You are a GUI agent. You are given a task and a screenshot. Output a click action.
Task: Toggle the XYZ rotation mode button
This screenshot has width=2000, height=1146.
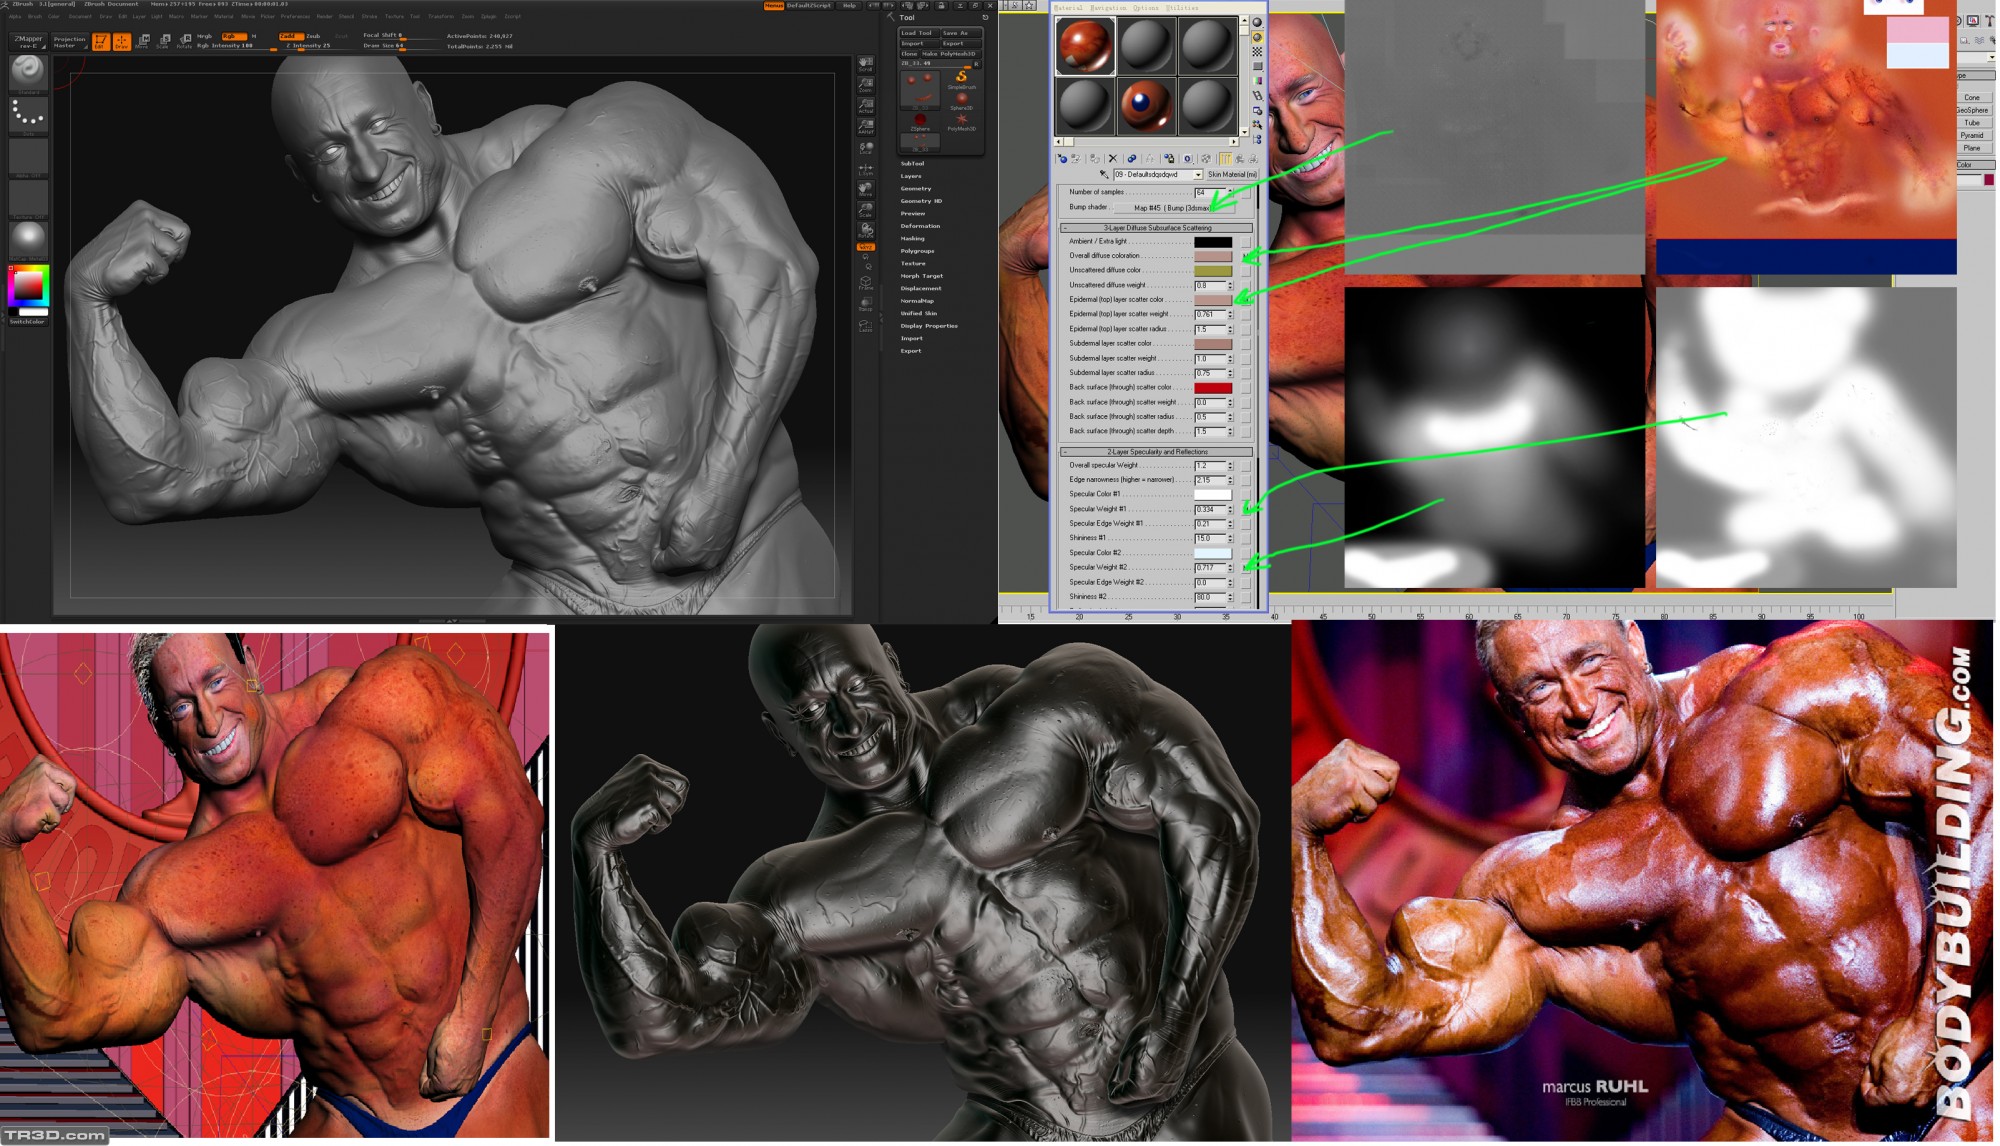pyautogui.click(x=865, y=246)
